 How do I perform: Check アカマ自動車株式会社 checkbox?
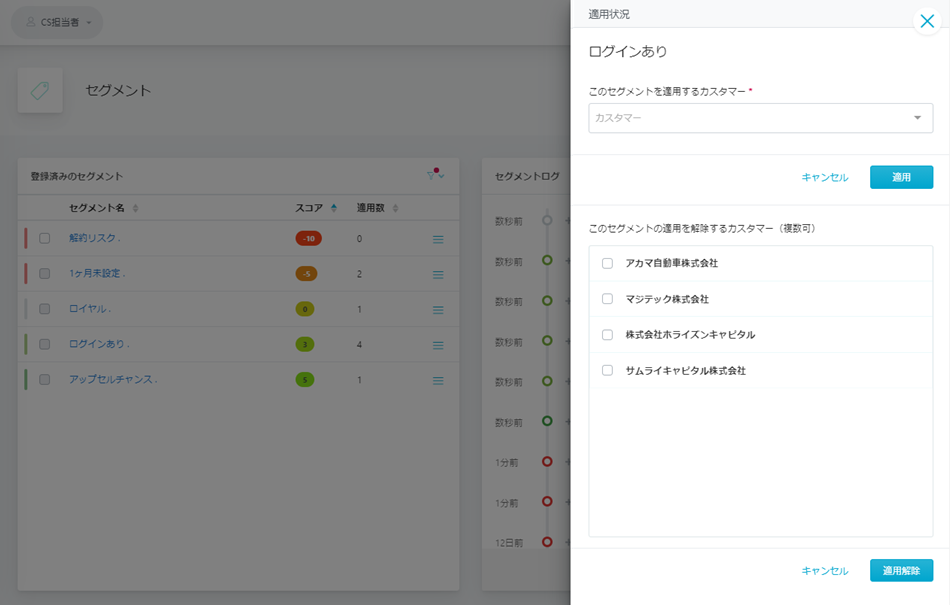coord(607,263)
